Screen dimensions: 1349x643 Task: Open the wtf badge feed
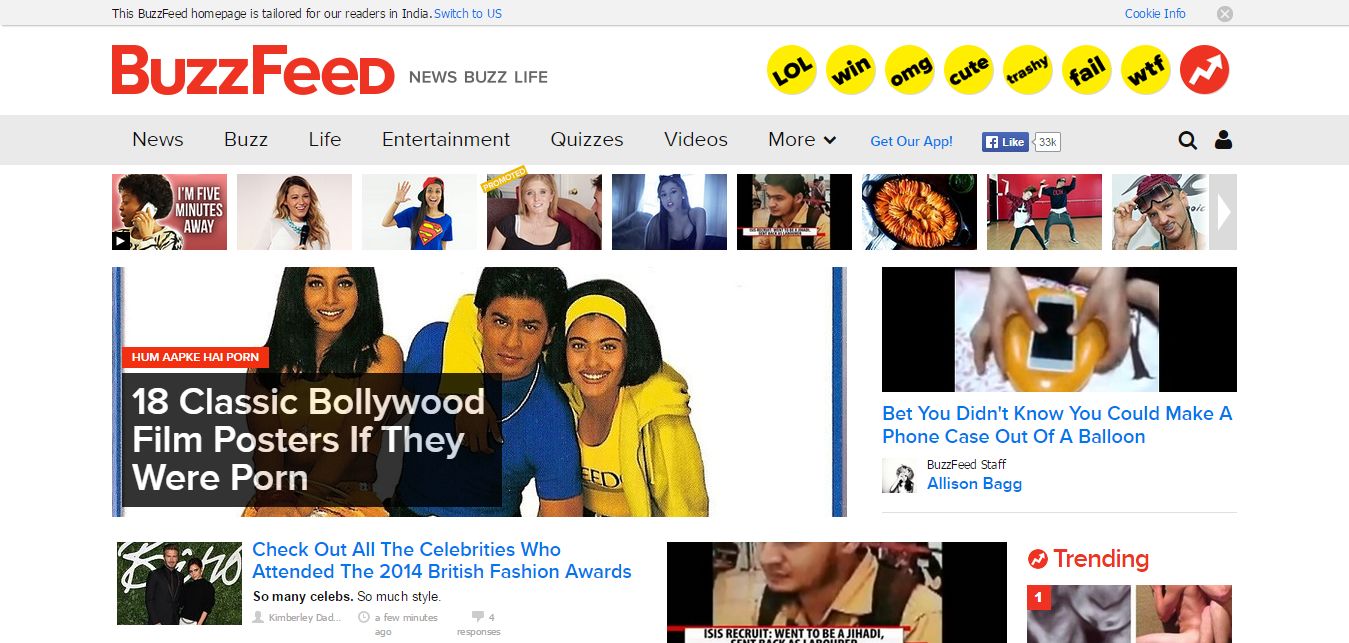coord(1146,70)
